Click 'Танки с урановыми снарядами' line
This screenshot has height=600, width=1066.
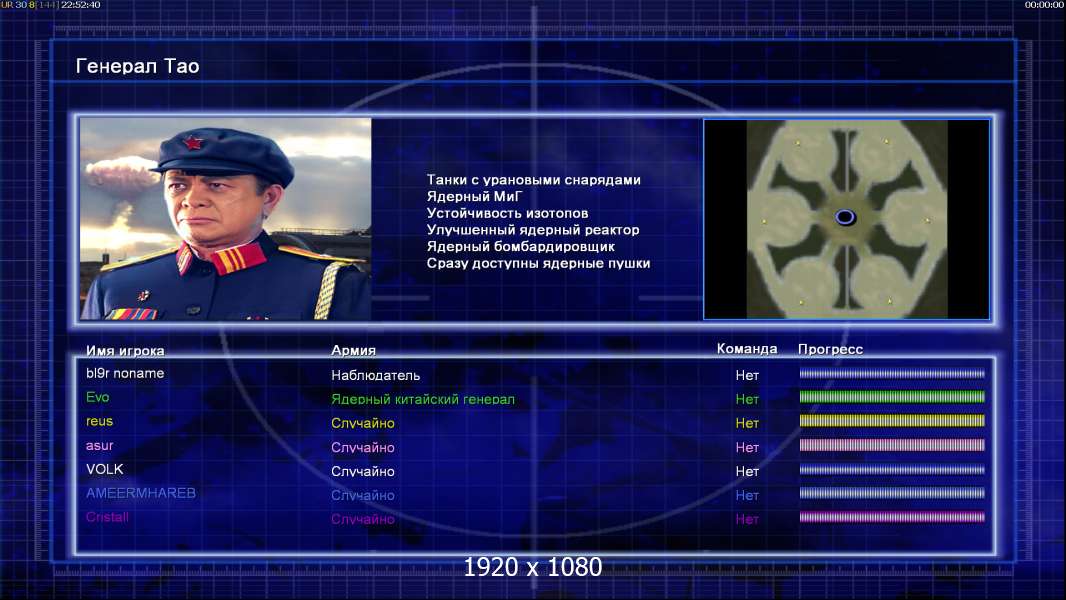coord(534,180)
